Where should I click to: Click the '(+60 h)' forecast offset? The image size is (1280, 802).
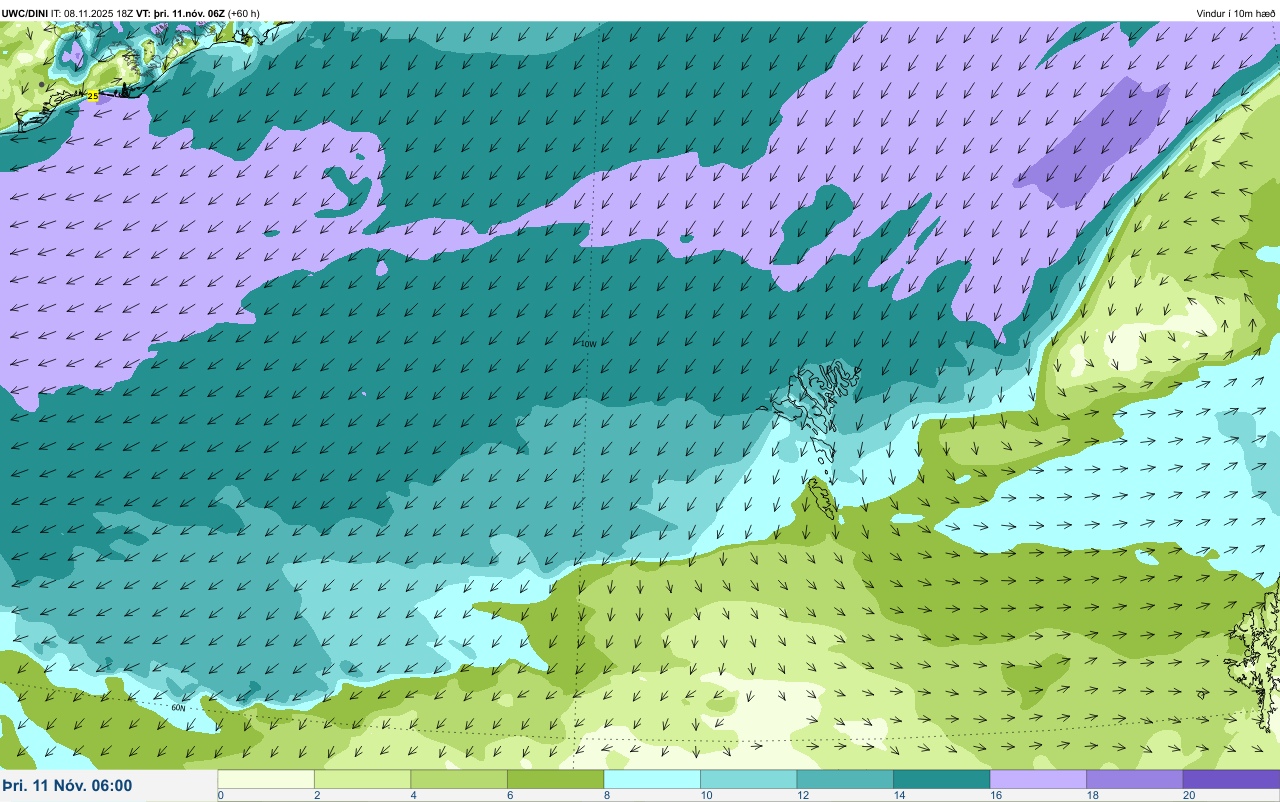pyautogui.click(x=244, y=13)
